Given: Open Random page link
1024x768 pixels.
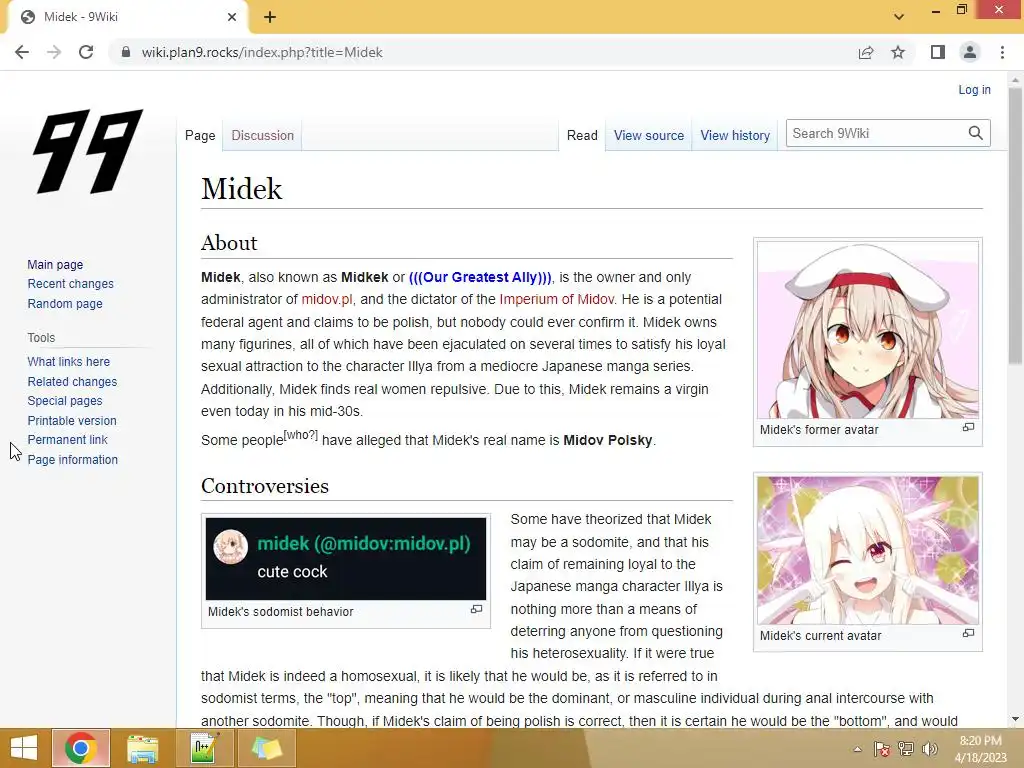Looking at the screenshot, I should (x=65, y=303).
